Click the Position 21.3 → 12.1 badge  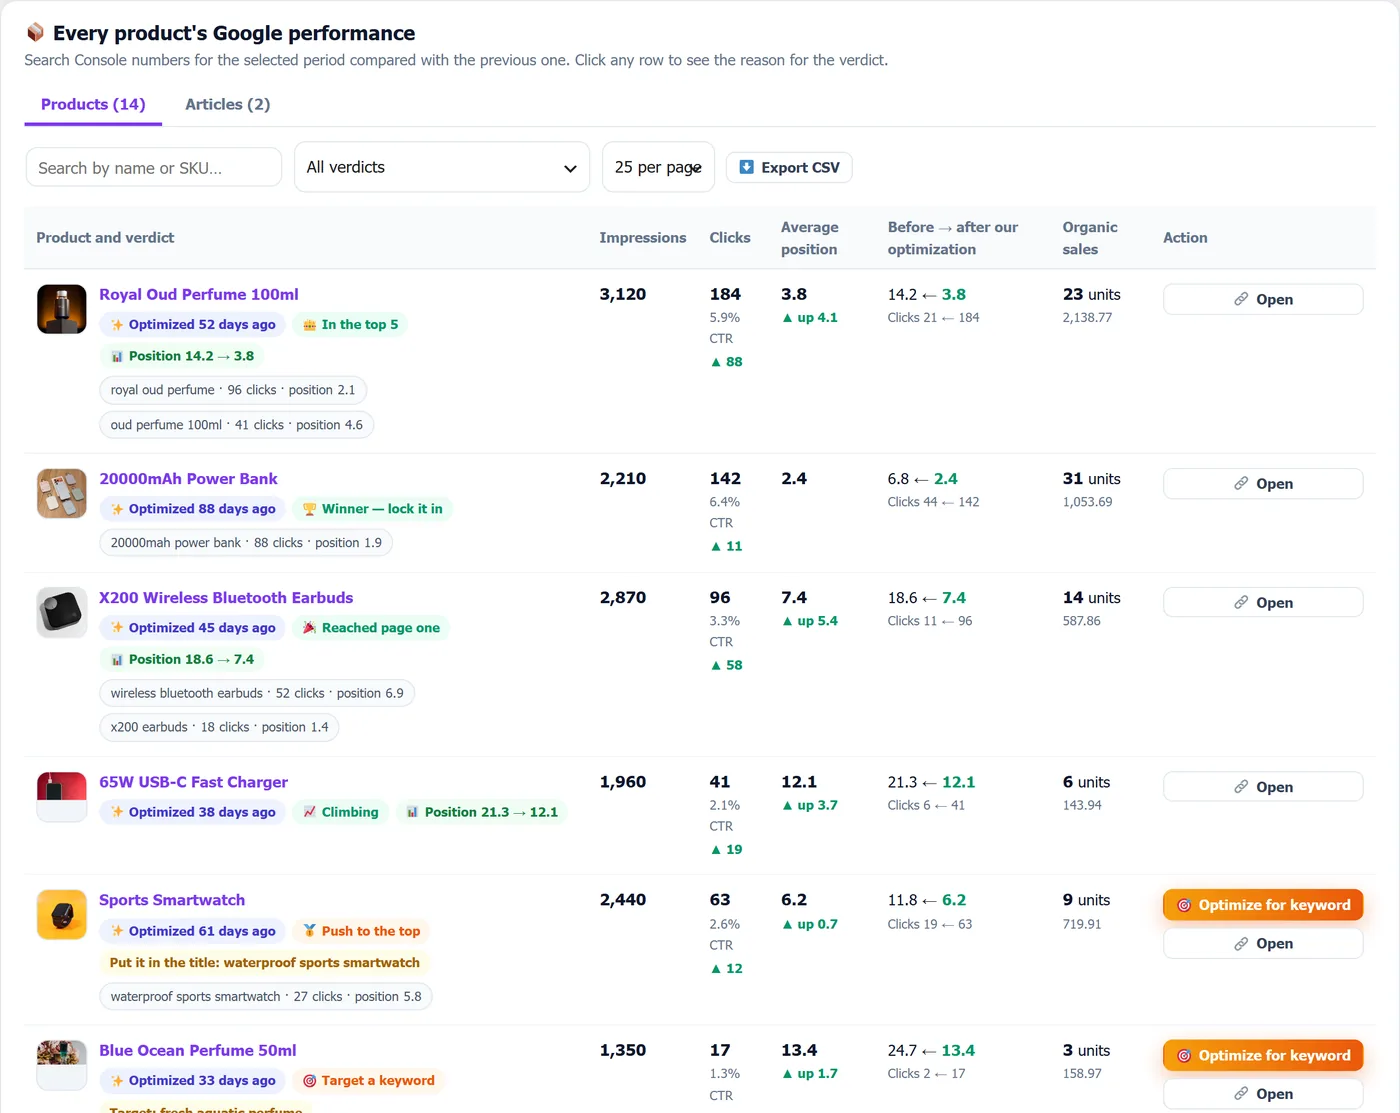click(482, 812)
